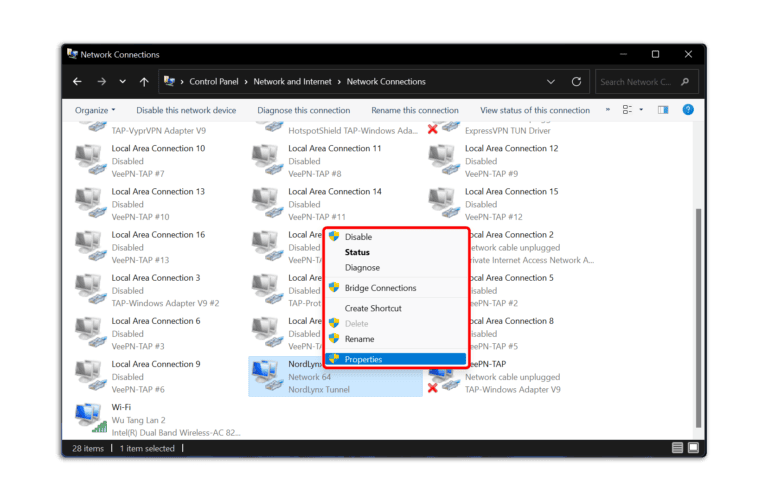The image size is (768, 501).
Task: Open the Organize dropdown menu
Action: 95,110
